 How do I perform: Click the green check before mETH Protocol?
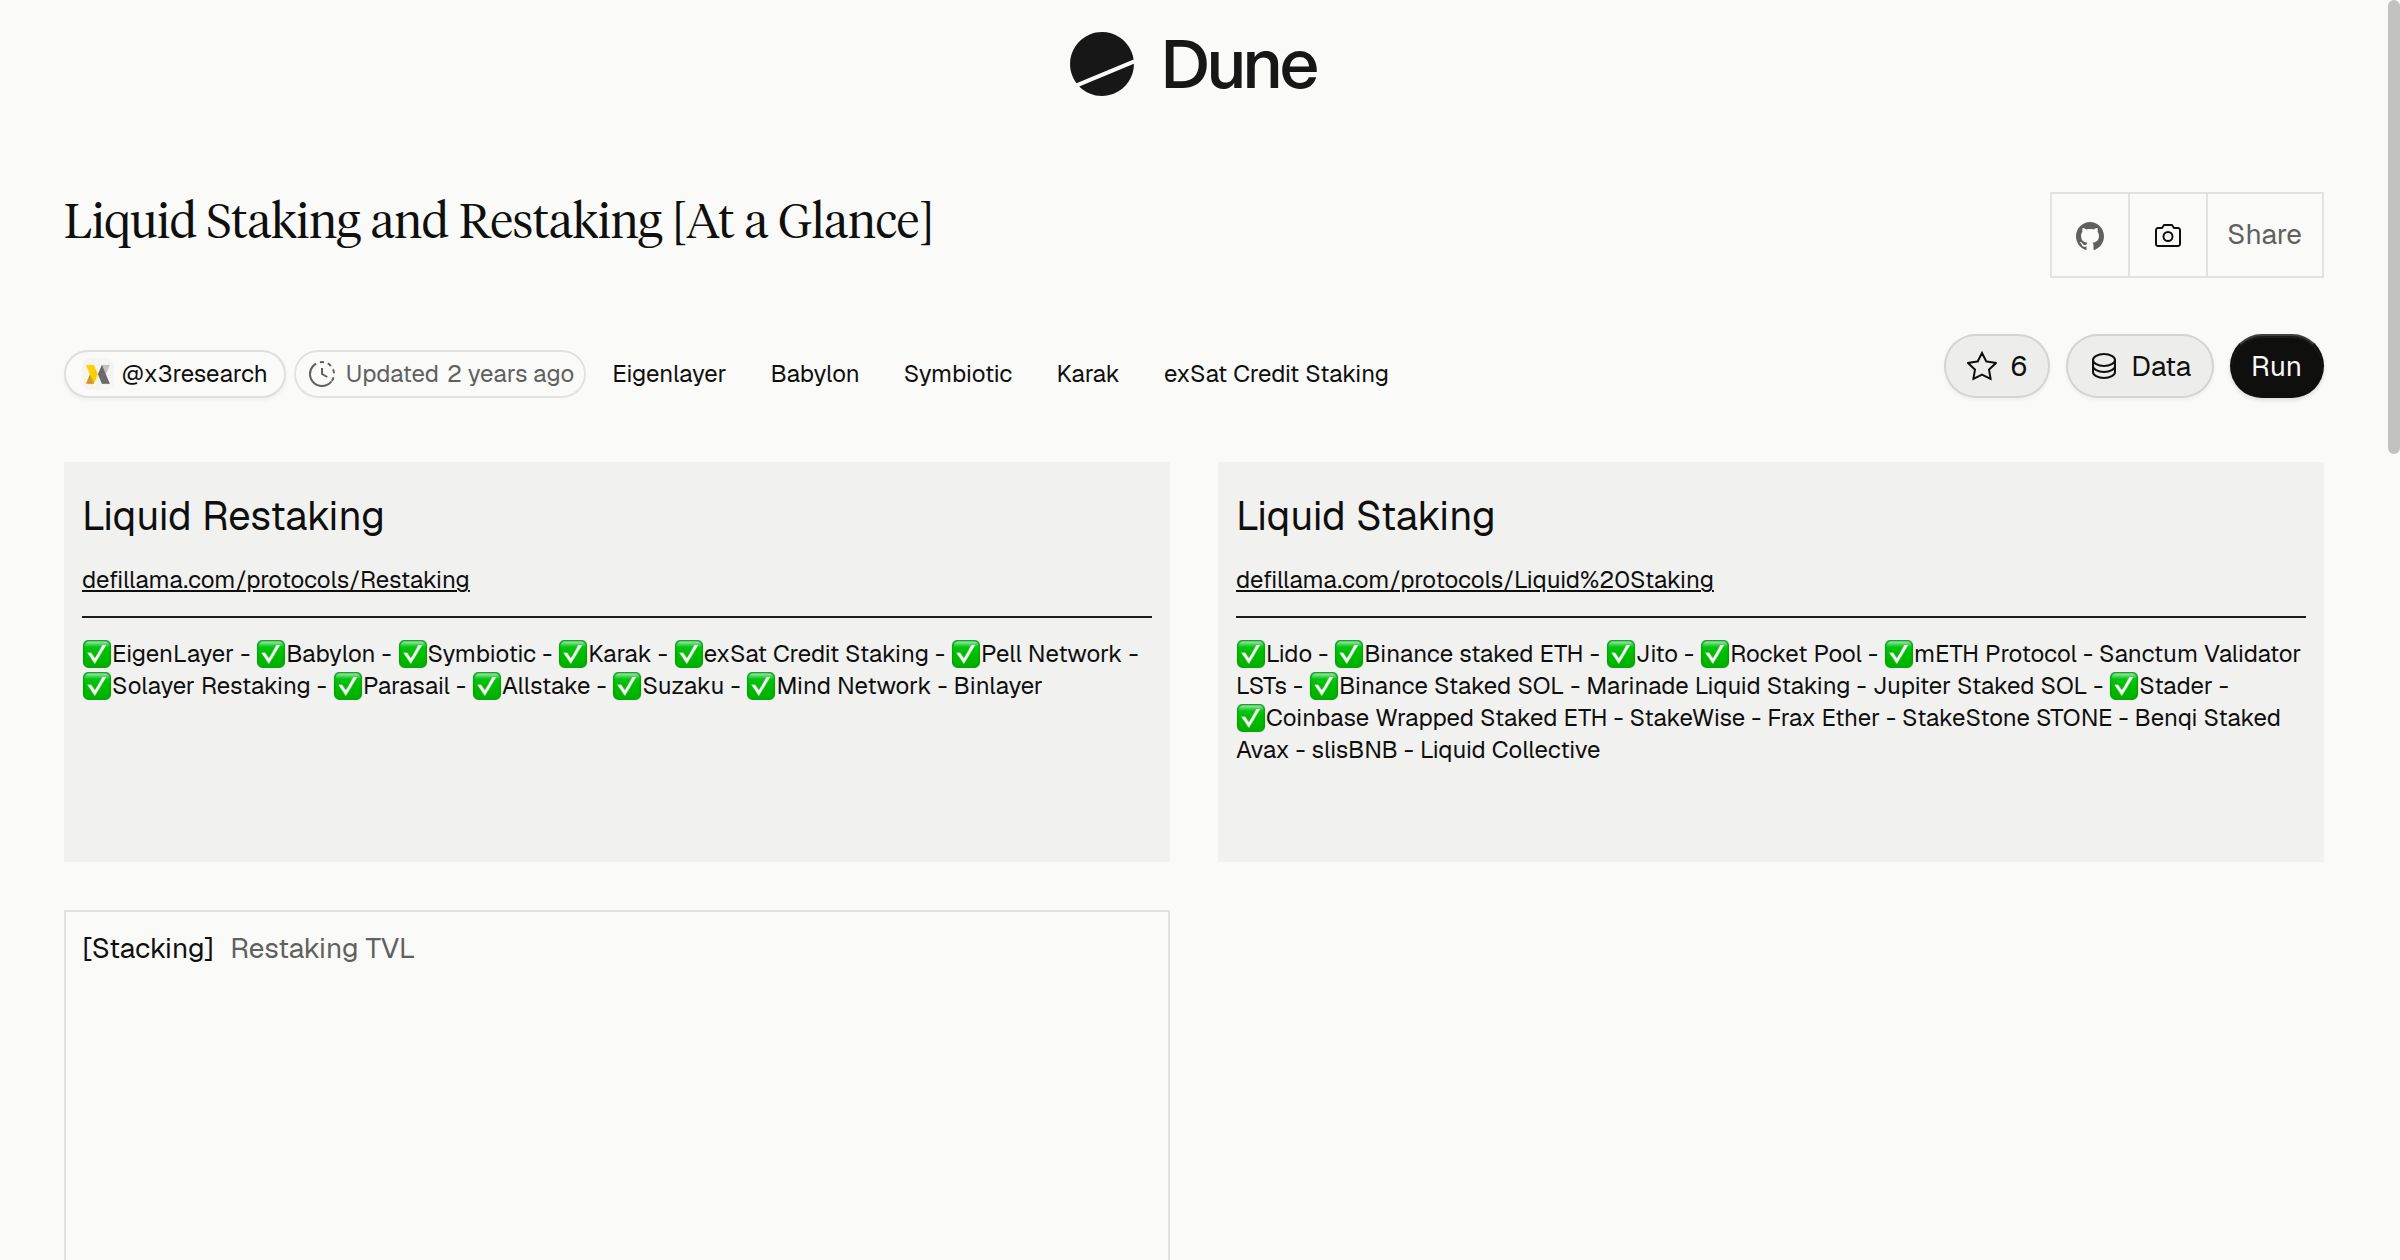click(1899, 655)
